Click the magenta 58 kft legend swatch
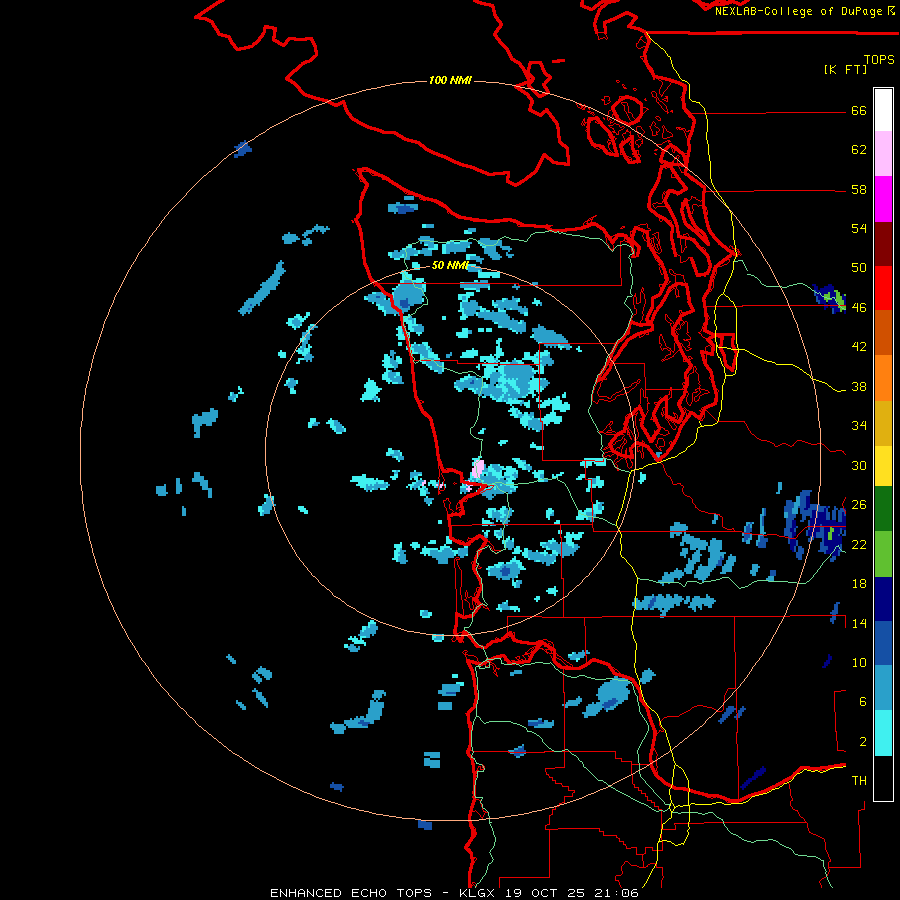The height and width of the screenshot is (900, 900). pyautogui.click(x=883, y=199)
